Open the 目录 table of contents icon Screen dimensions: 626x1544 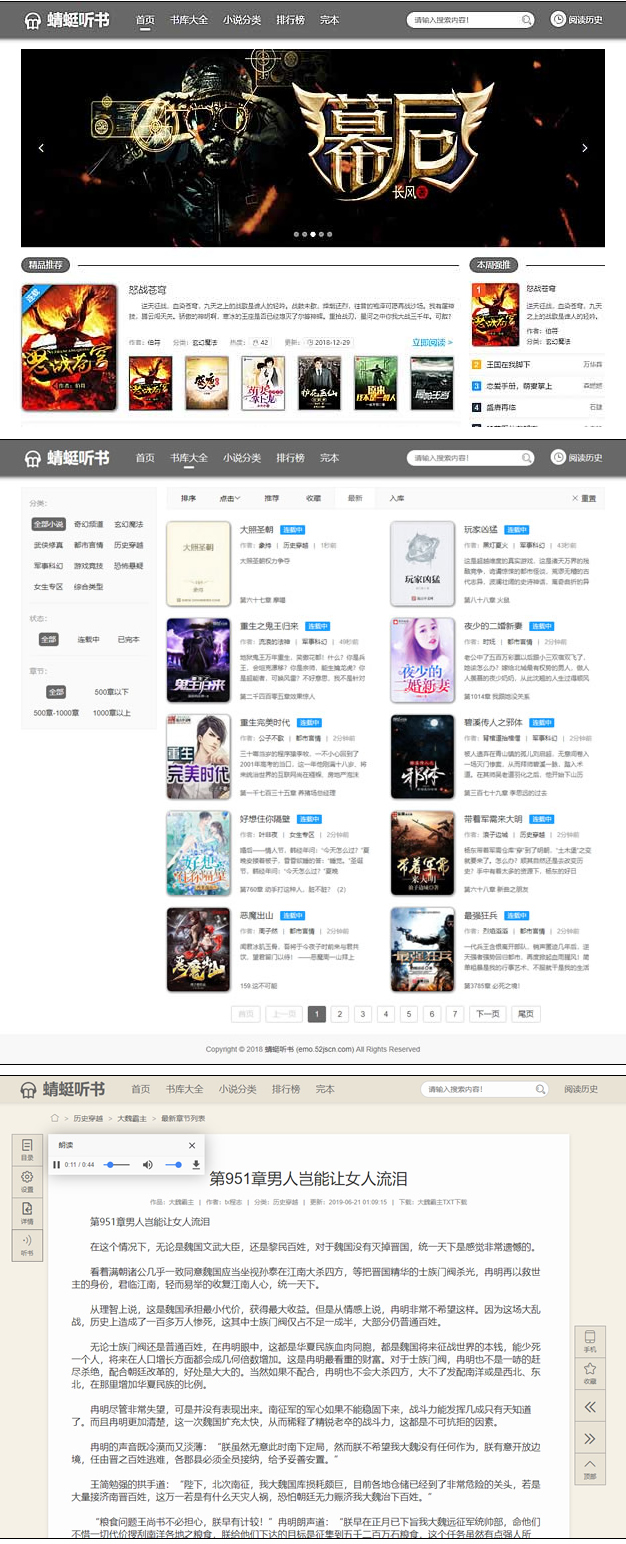coord(27,1149)
